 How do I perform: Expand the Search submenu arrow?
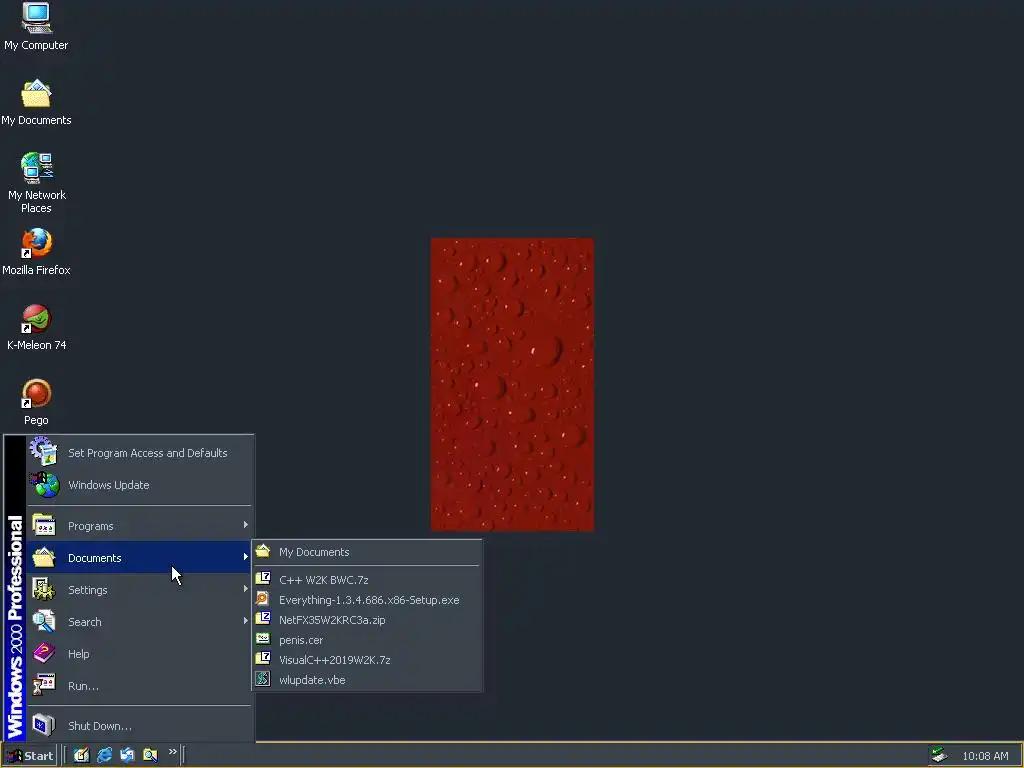pyautogui.click(x=245, y=621)
